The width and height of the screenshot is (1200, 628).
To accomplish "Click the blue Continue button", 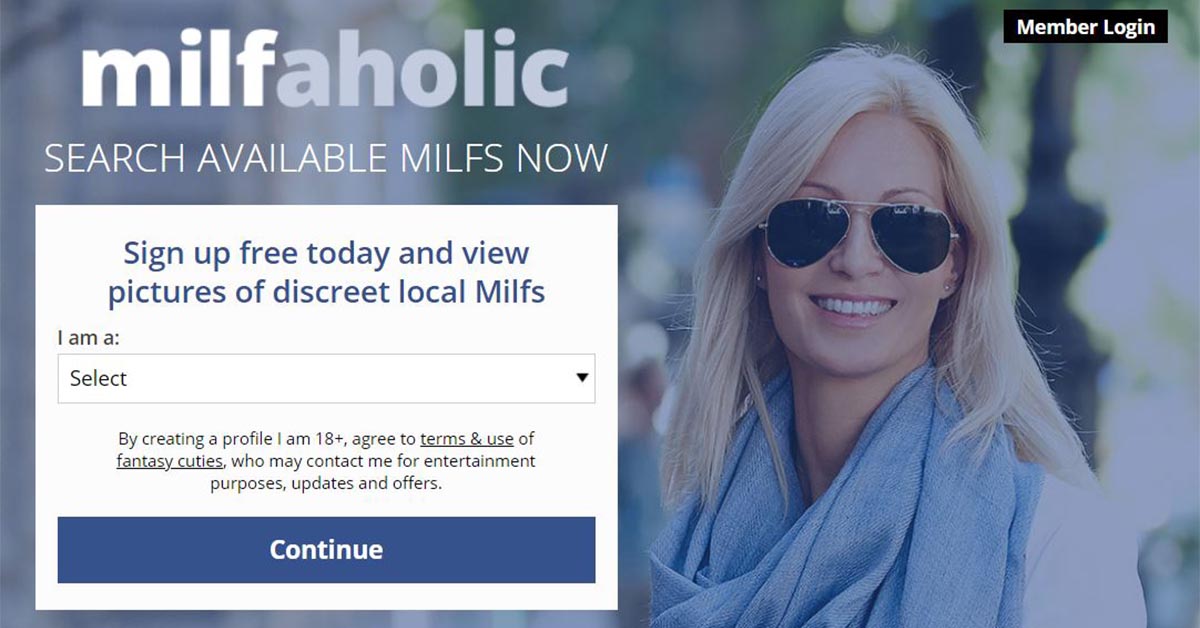I will click(326, 550).
